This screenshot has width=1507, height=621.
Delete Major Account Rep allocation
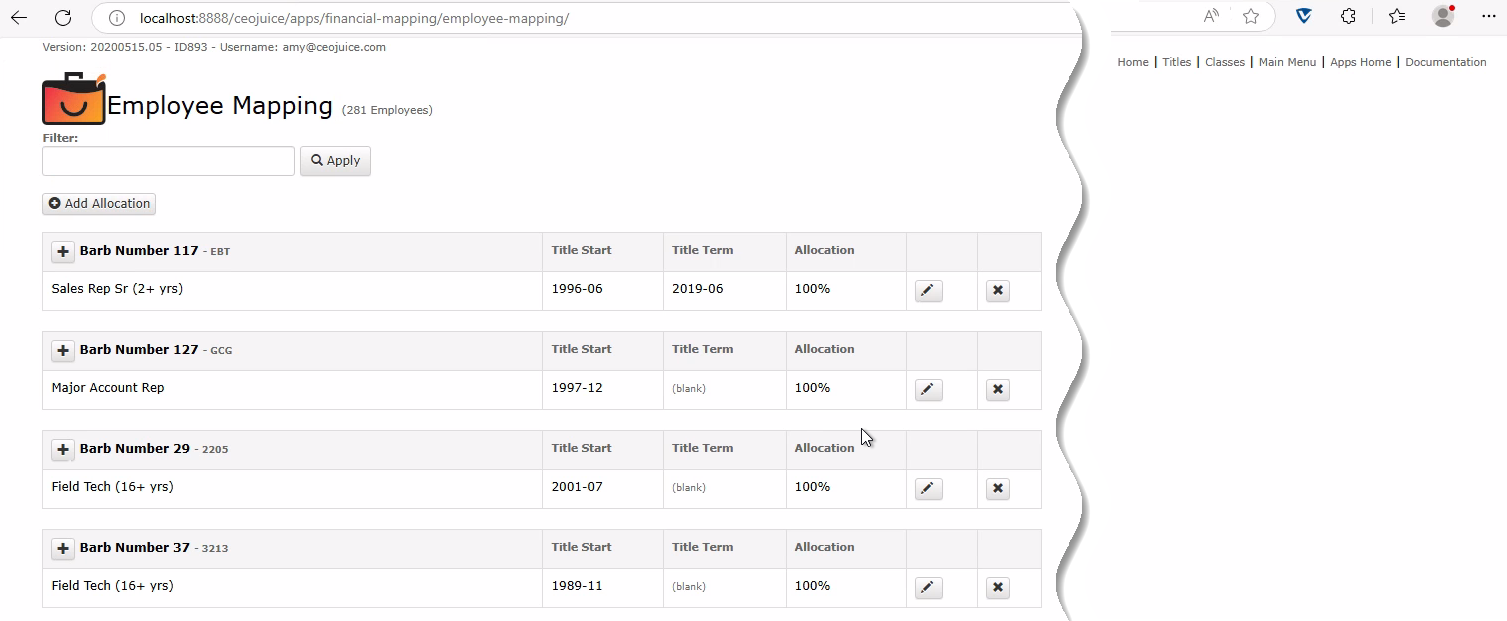[x=997, y=390]
